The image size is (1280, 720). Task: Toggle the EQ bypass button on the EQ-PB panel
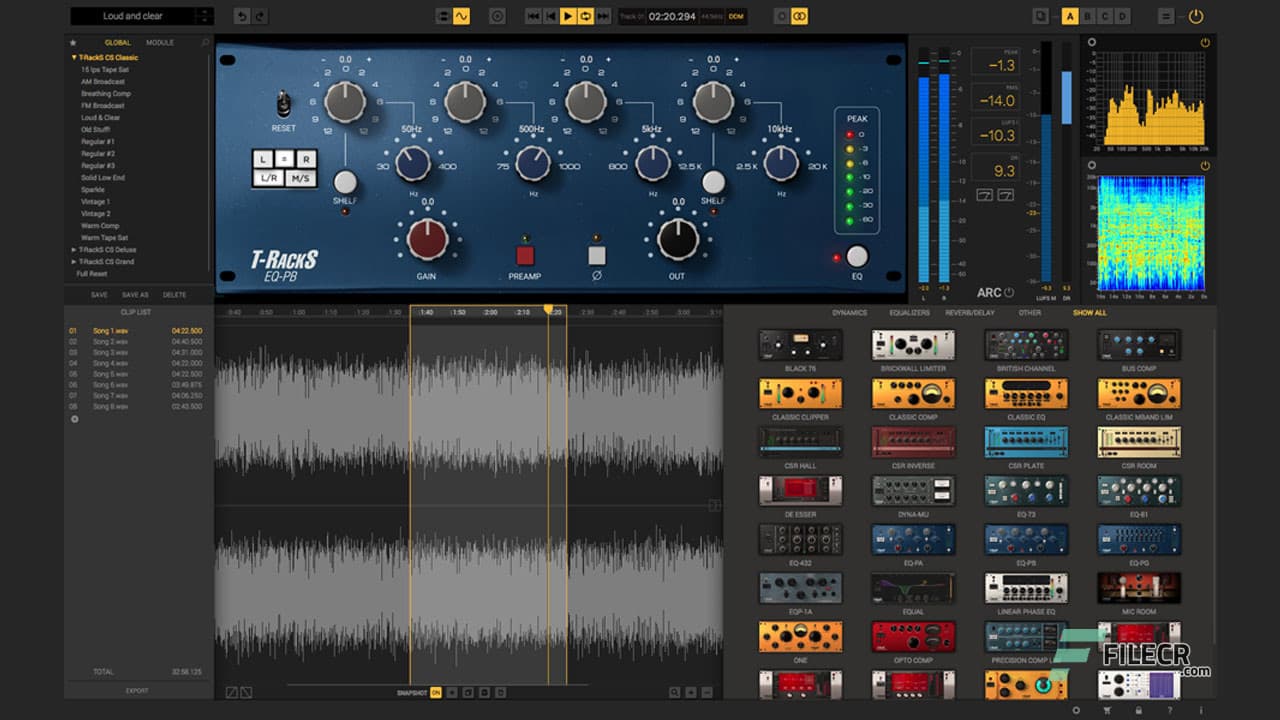point(856,255)
